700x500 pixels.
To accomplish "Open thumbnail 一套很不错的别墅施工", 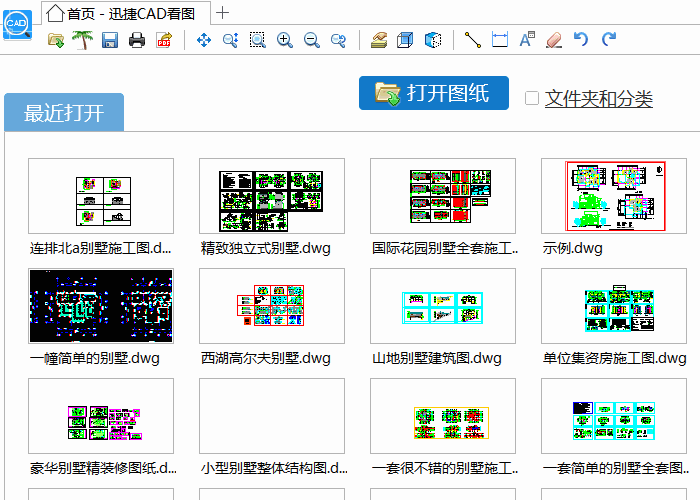I will click(x=443, y=416).
